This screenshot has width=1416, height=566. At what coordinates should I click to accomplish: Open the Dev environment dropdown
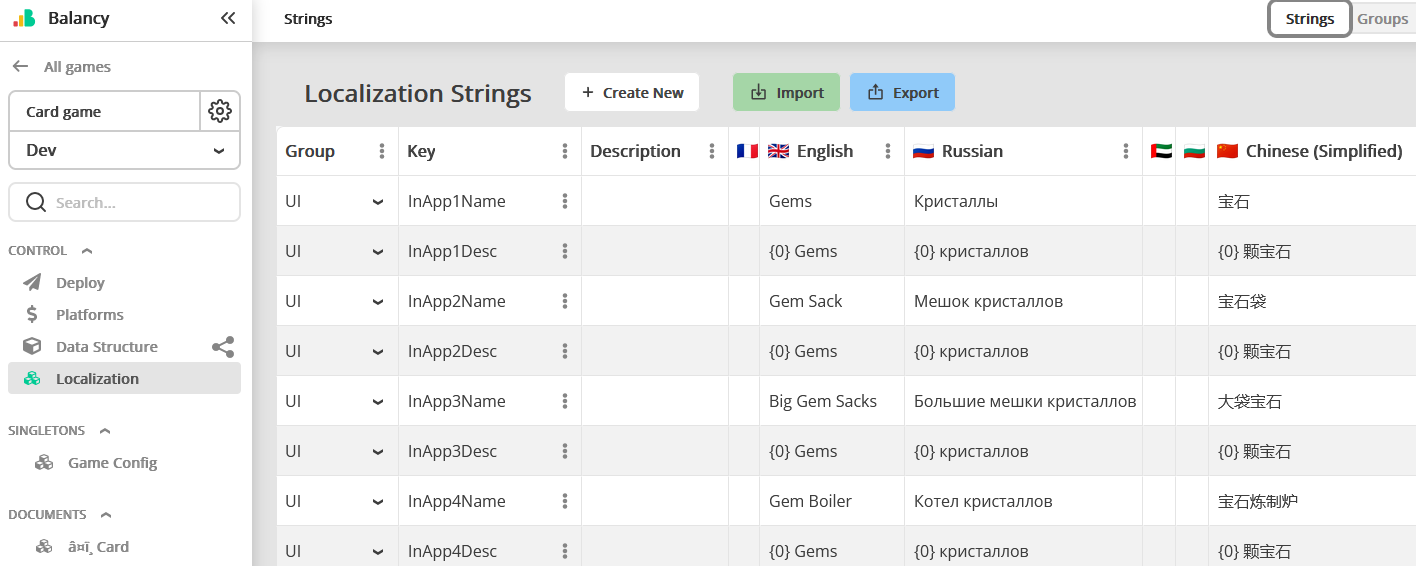[x=124, y=150]
